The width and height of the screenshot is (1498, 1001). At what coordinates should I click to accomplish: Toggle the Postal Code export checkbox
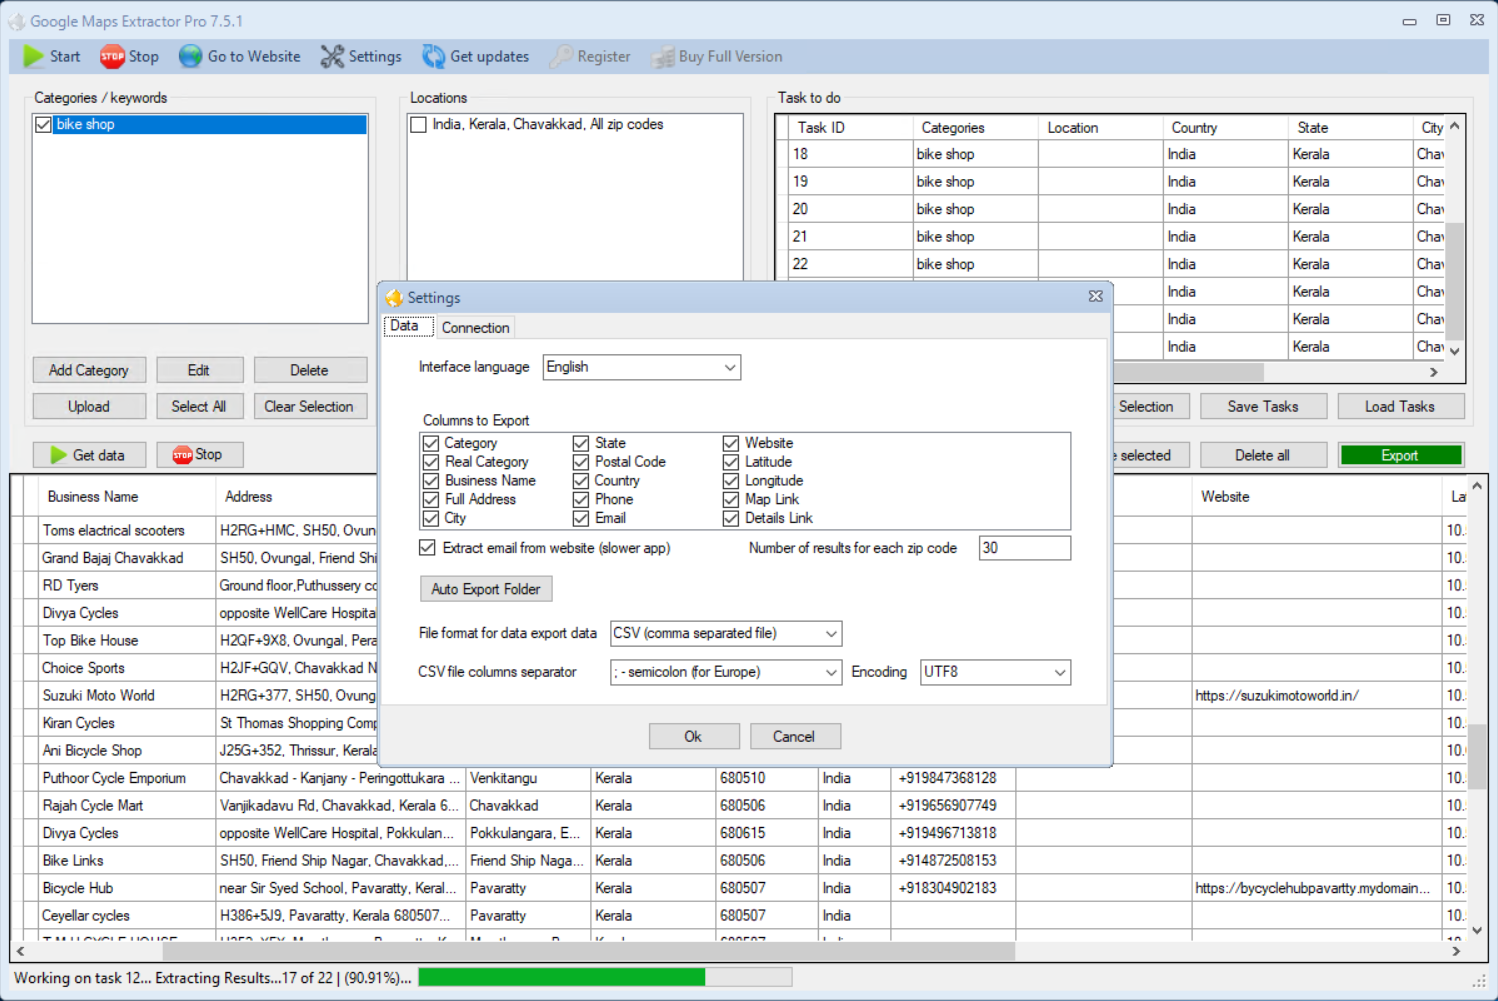(x=581, y=462)
